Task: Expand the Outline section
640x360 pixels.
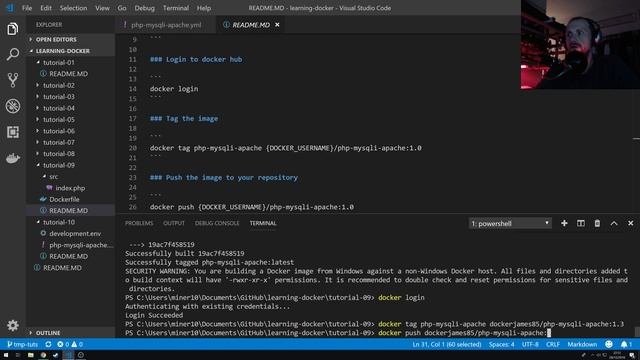Action: pyautogui.click(x=48, y=333)
